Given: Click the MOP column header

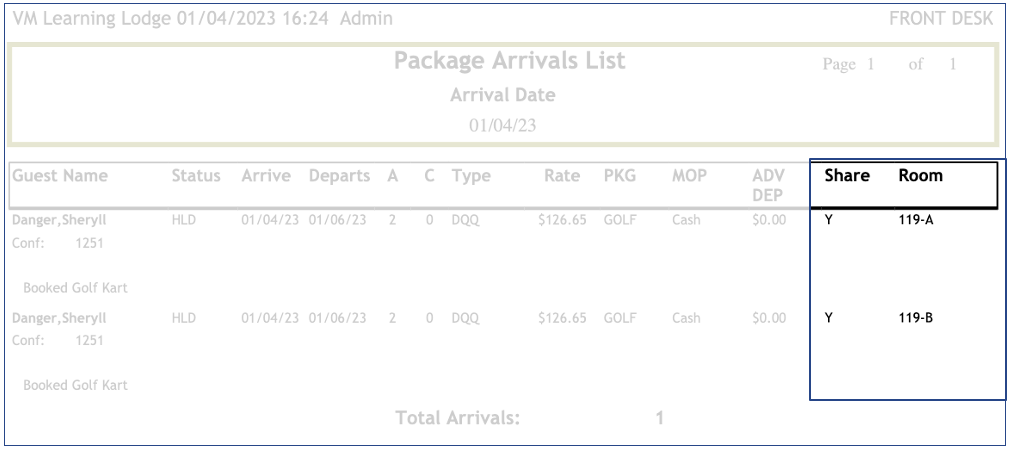Looking at the screenshot, I should click(x=689, y=176).
